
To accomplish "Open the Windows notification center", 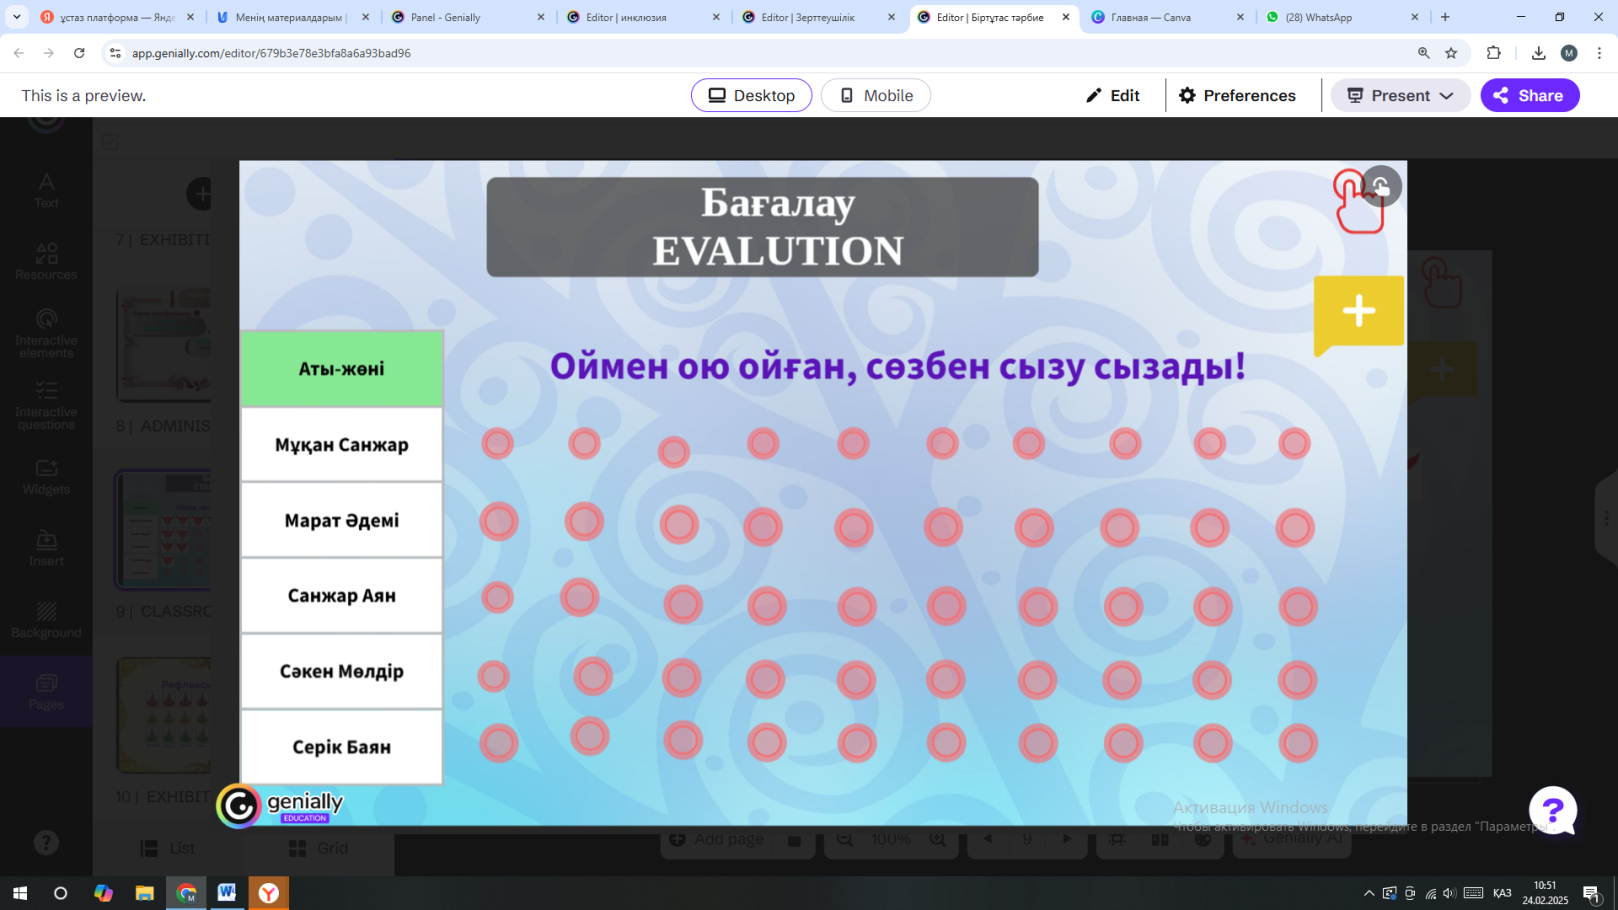I will tap(1591, 893).
